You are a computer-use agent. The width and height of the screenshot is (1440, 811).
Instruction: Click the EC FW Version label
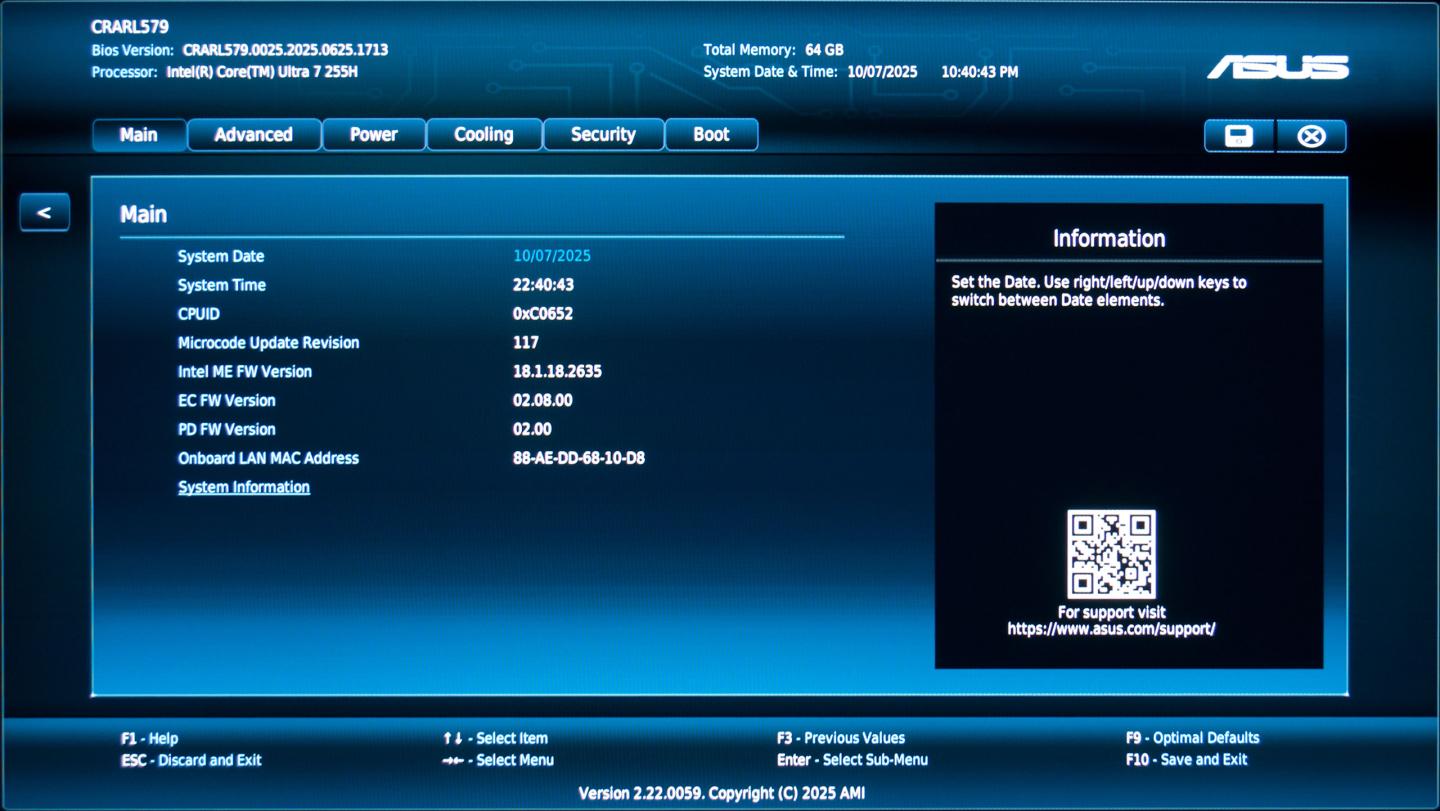point(227,401)
